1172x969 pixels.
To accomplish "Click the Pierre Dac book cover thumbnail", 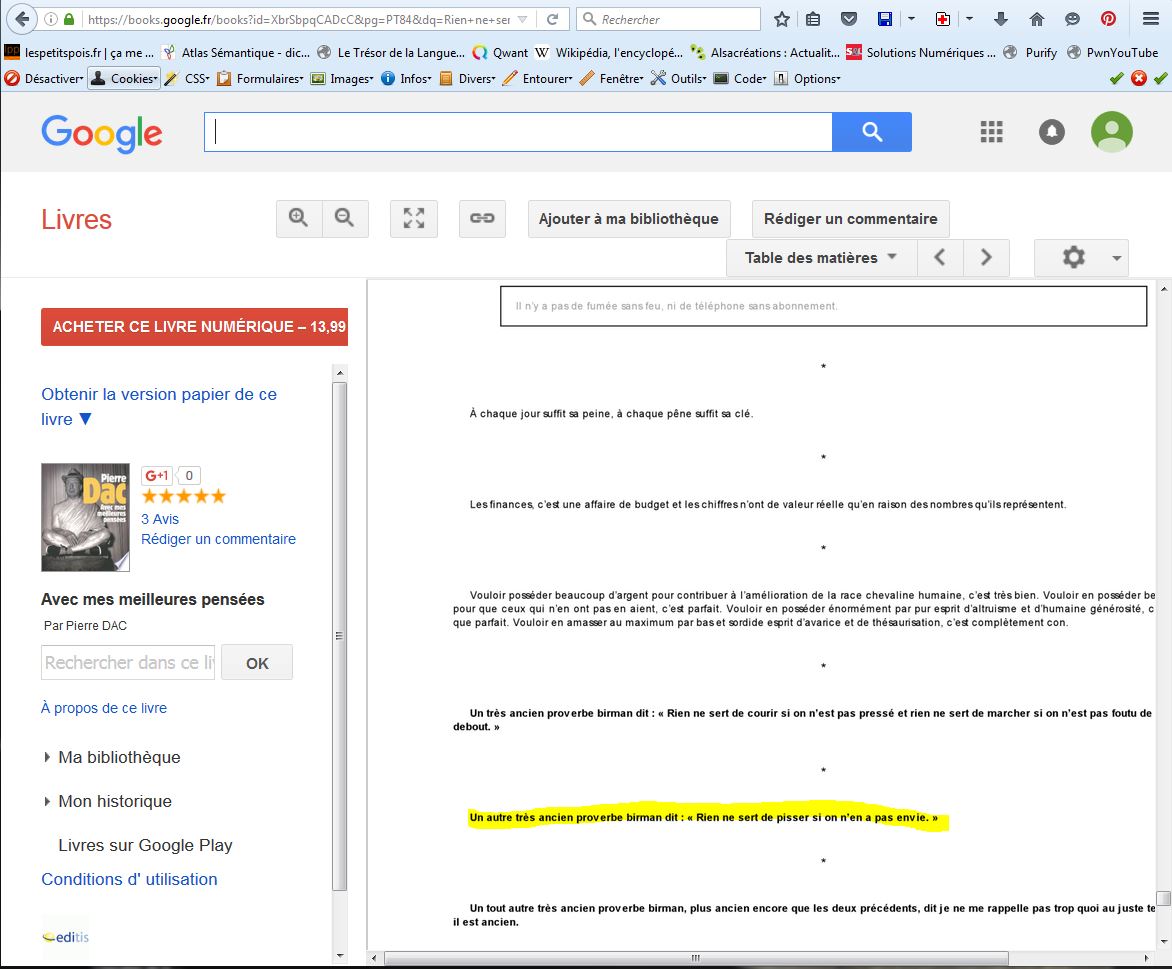I will [86, 517].
